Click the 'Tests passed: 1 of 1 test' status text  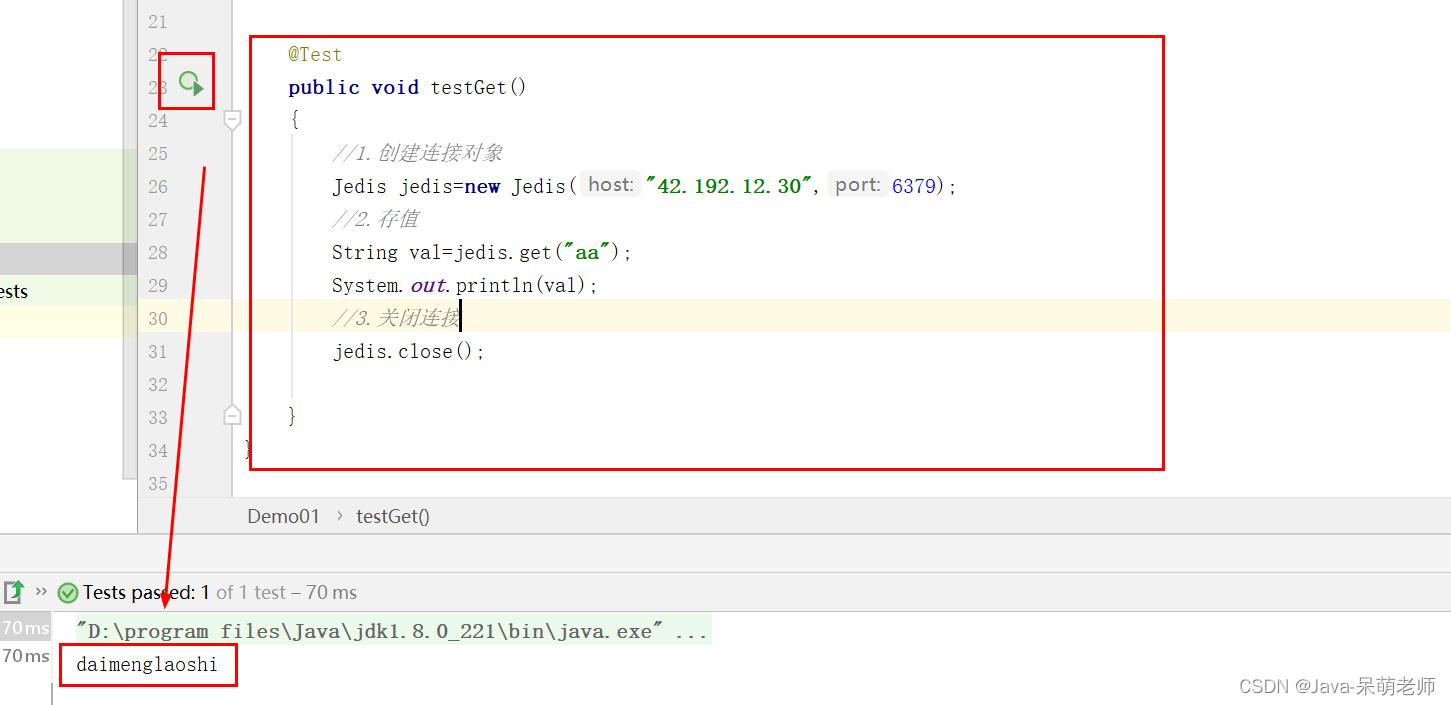220,592
